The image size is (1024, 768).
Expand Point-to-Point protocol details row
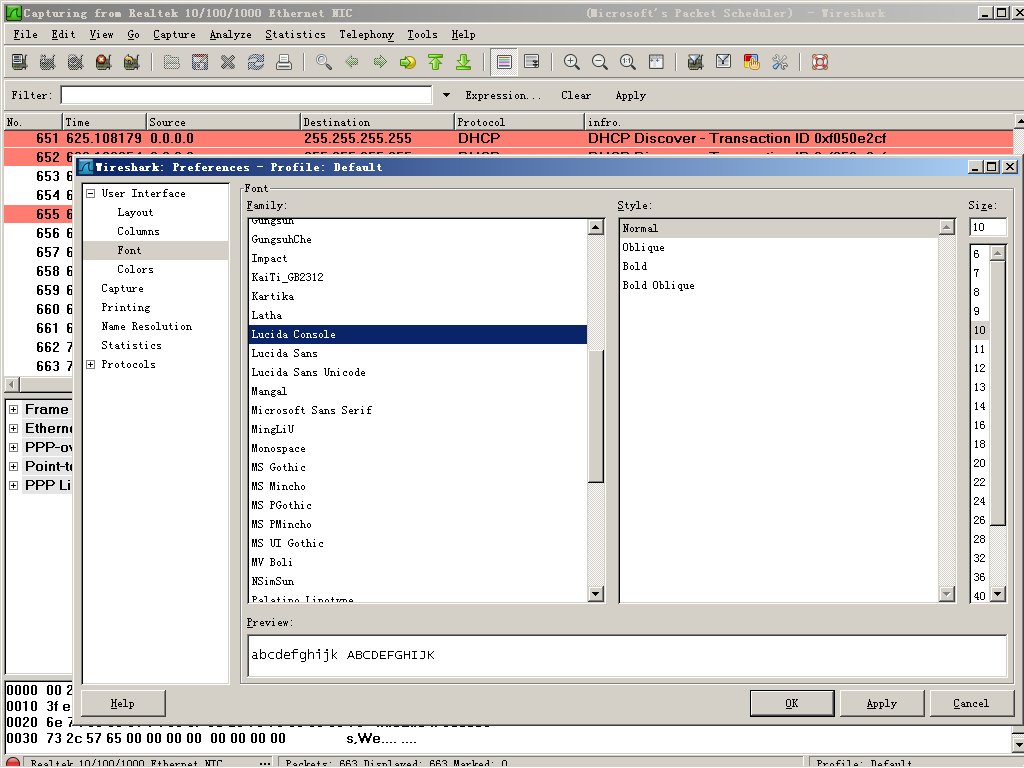(x=13, y=466)
